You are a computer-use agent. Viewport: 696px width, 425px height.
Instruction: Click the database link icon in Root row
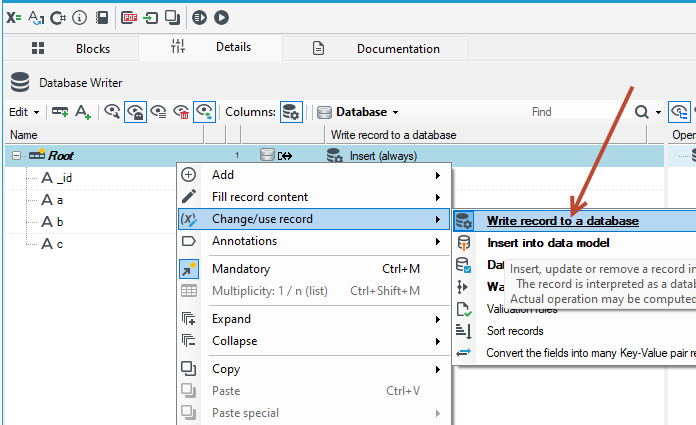click(276, 155)
